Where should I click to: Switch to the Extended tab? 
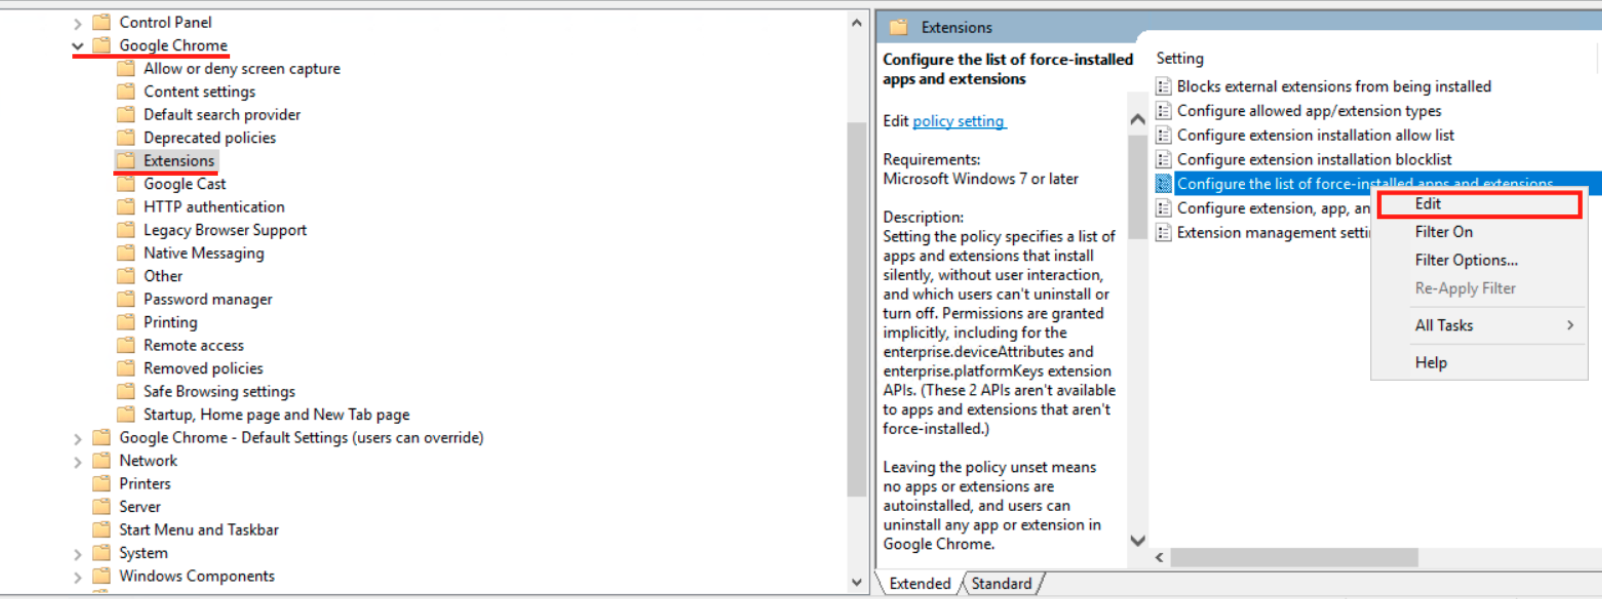[x=919, y=583]
